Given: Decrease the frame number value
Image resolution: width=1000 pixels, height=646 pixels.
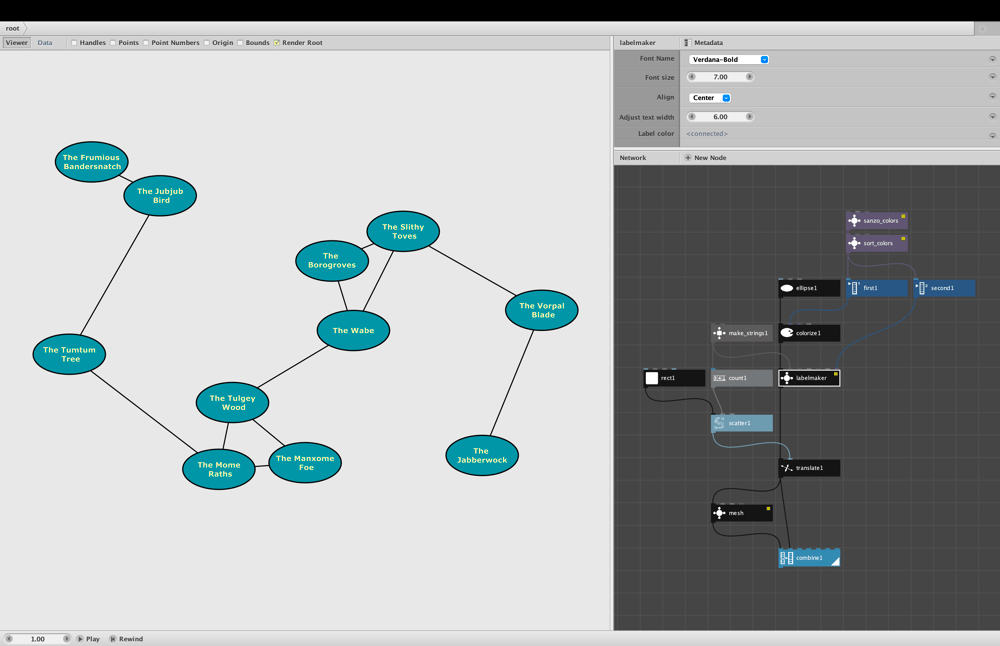Looking at the screenshot, I should (x=9, y=638).
